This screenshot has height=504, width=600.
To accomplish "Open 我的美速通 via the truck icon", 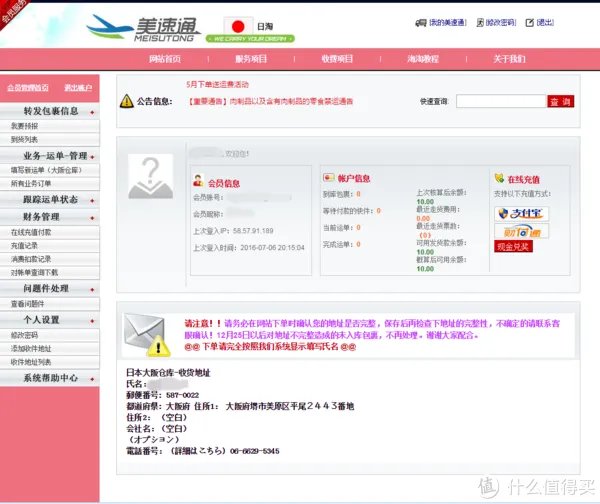I will click(x=421, y=23).
